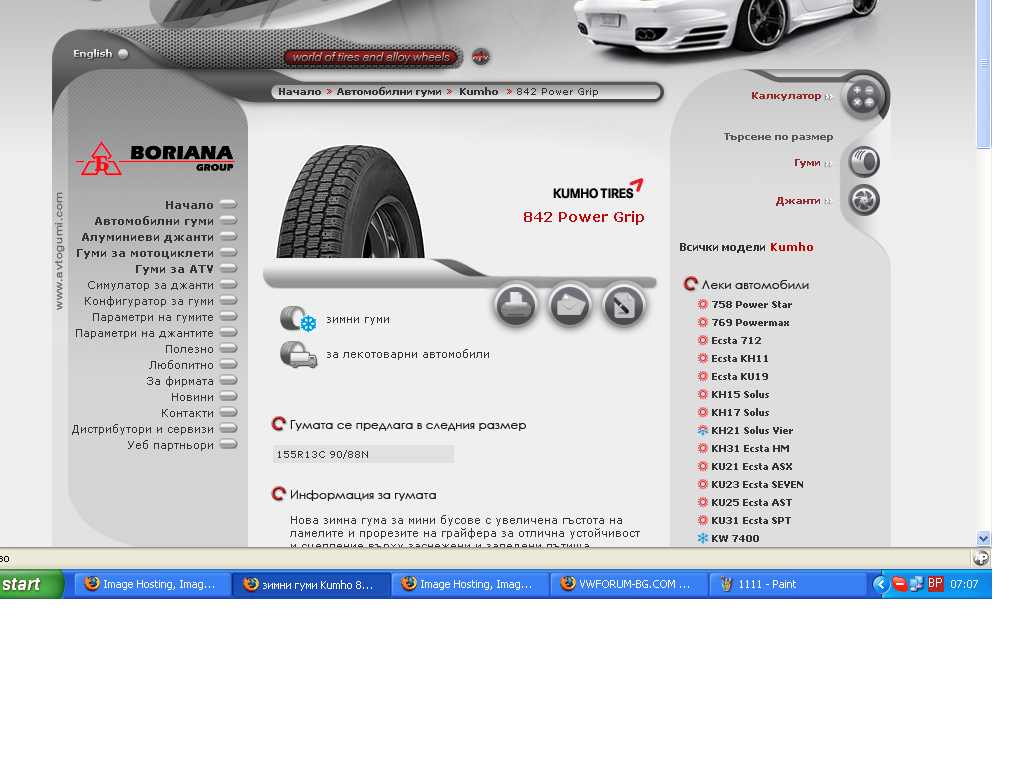
Task: Switch to the зимни гуми Kumho taskbar window
Action: tap(312, 584)
